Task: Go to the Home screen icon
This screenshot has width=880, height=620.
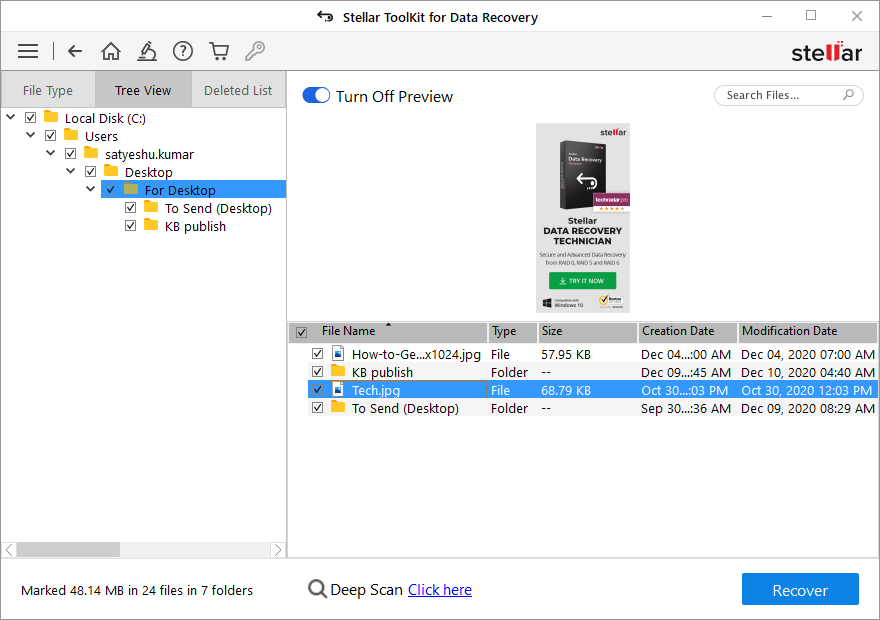Action: tap(111, 51)
